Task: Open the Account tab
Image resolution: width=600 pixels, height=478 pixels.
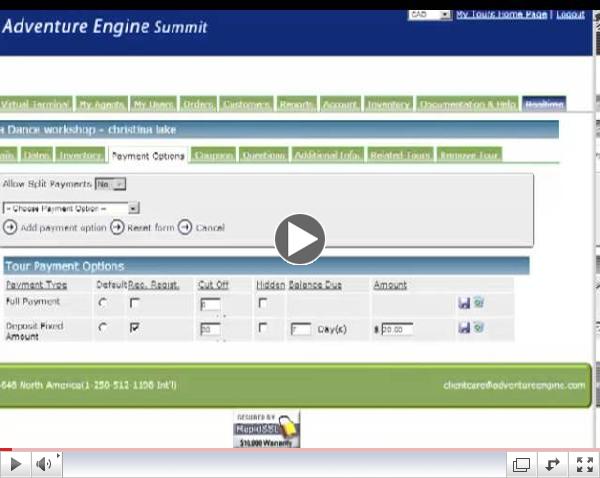Action: click(x=340, y=104)
